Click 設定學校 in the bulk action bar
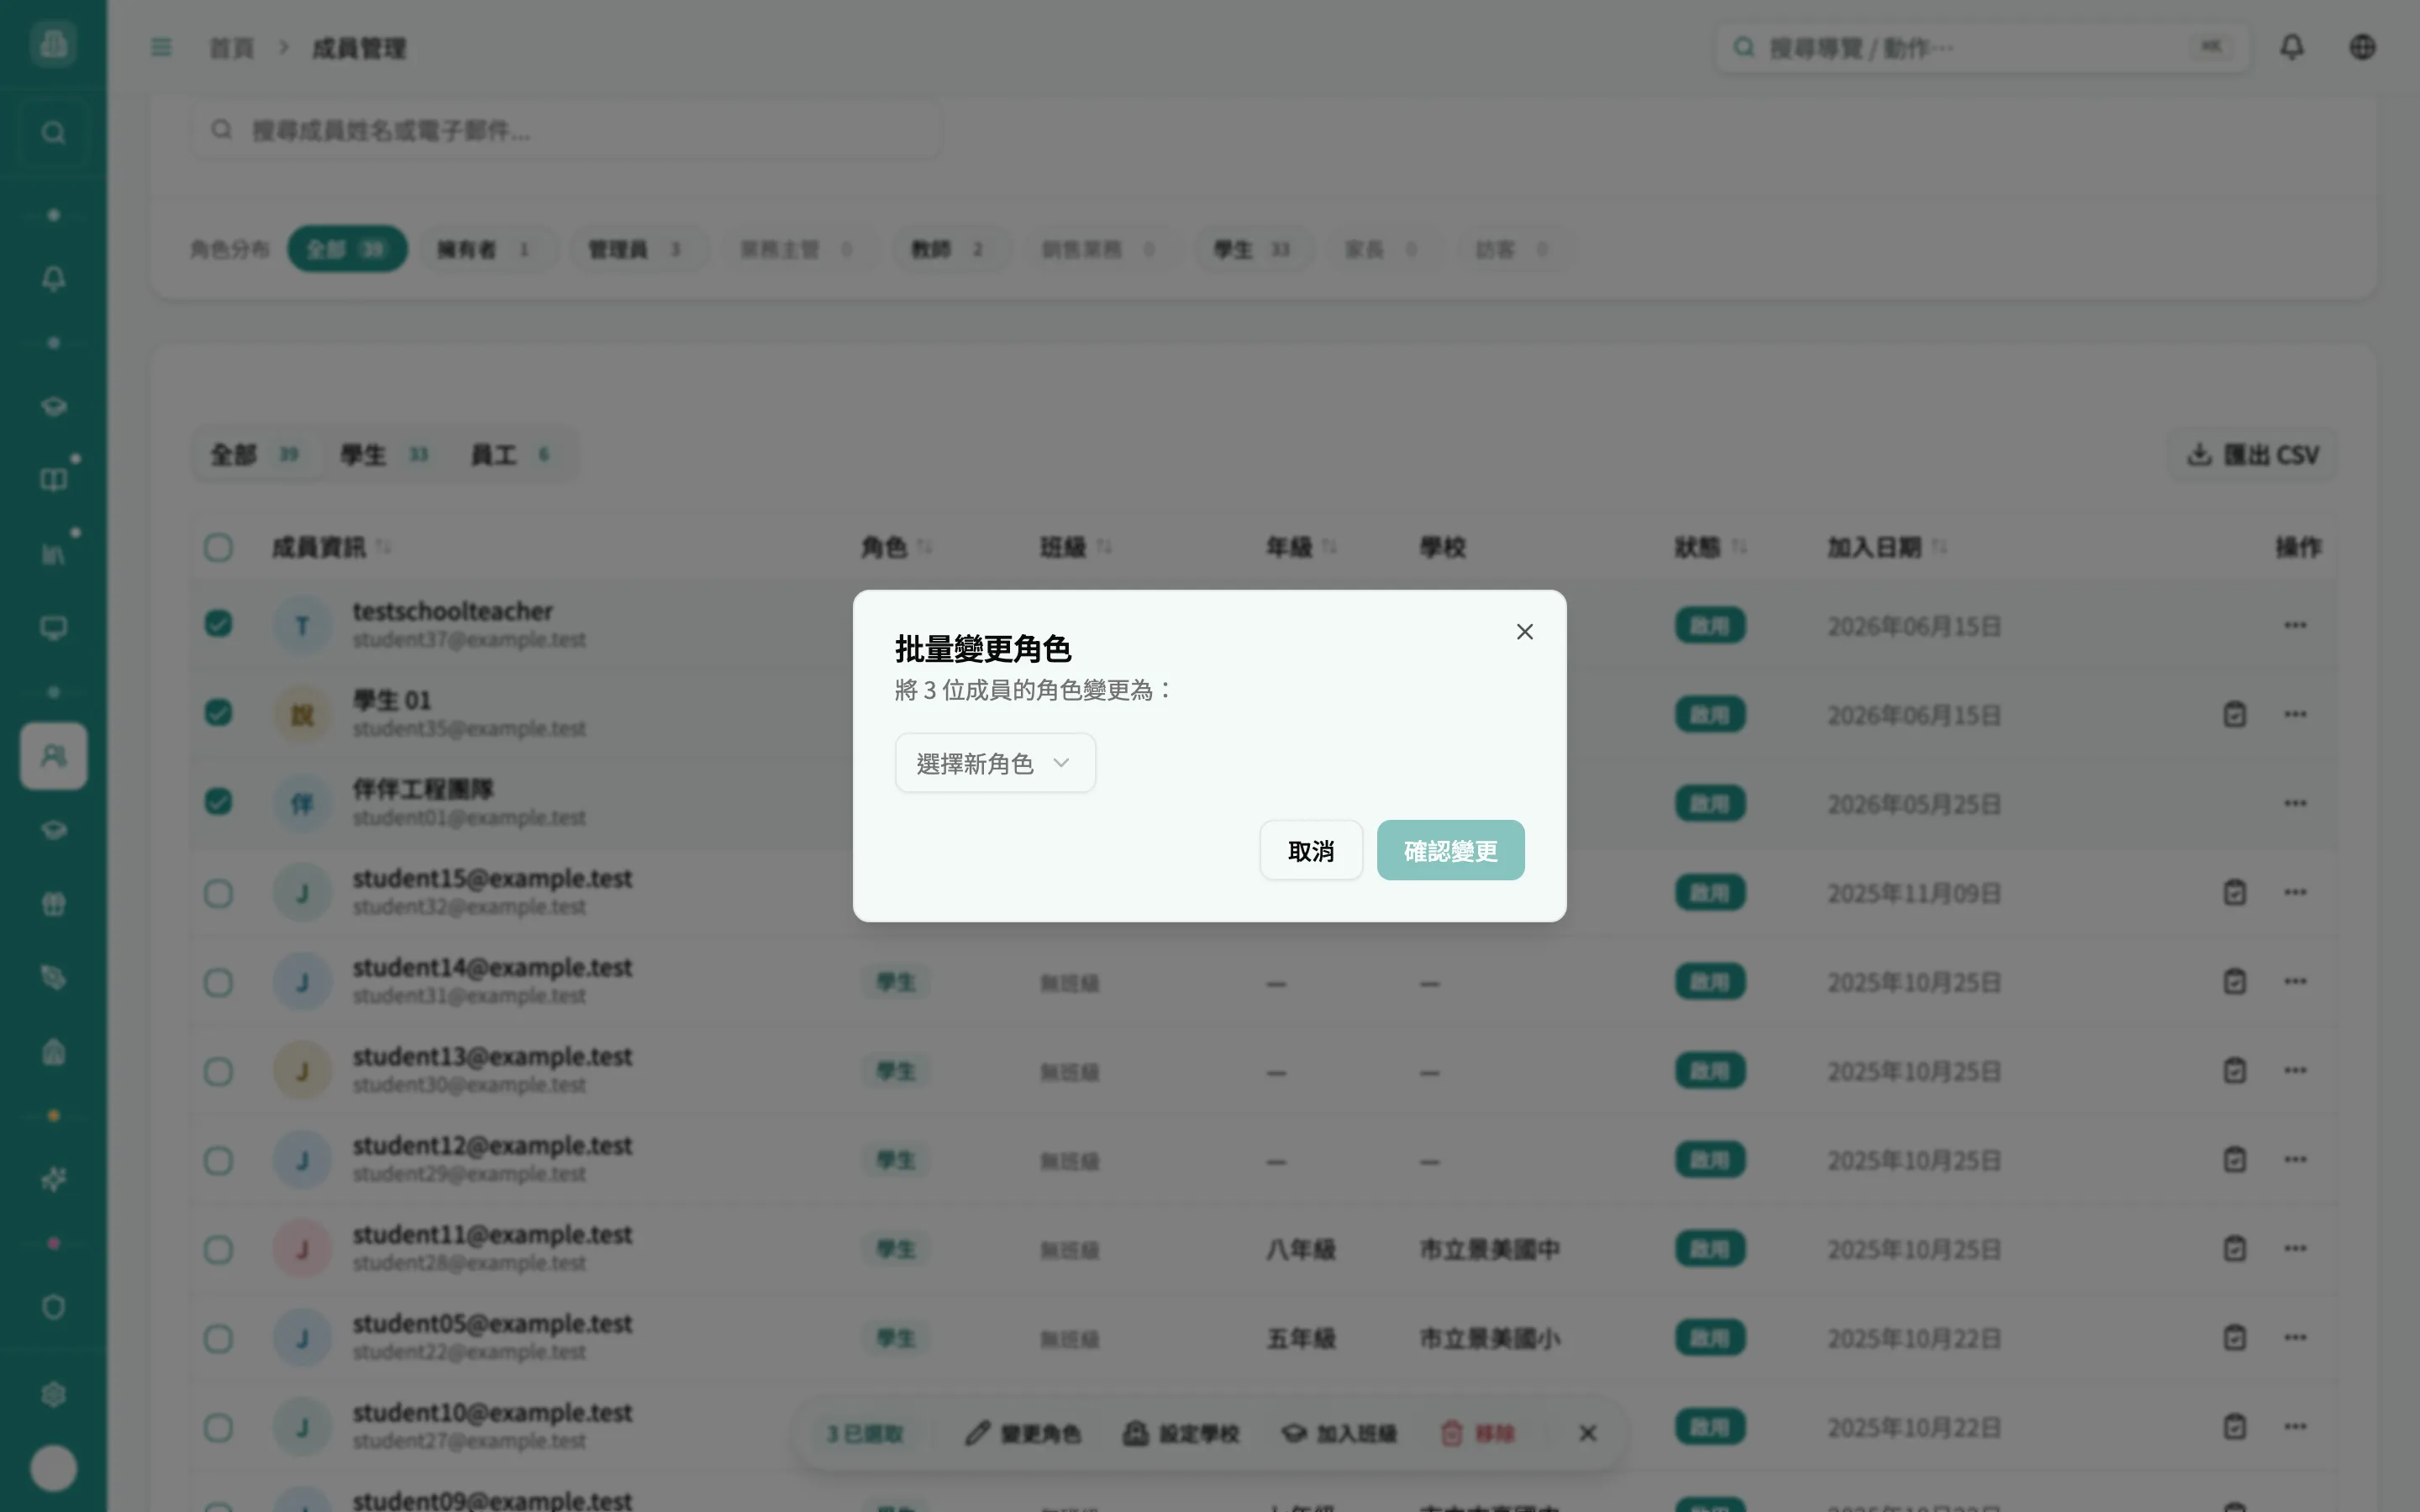The height and width of the screenshot is (1512, 2420). tap(1181, 1434)
